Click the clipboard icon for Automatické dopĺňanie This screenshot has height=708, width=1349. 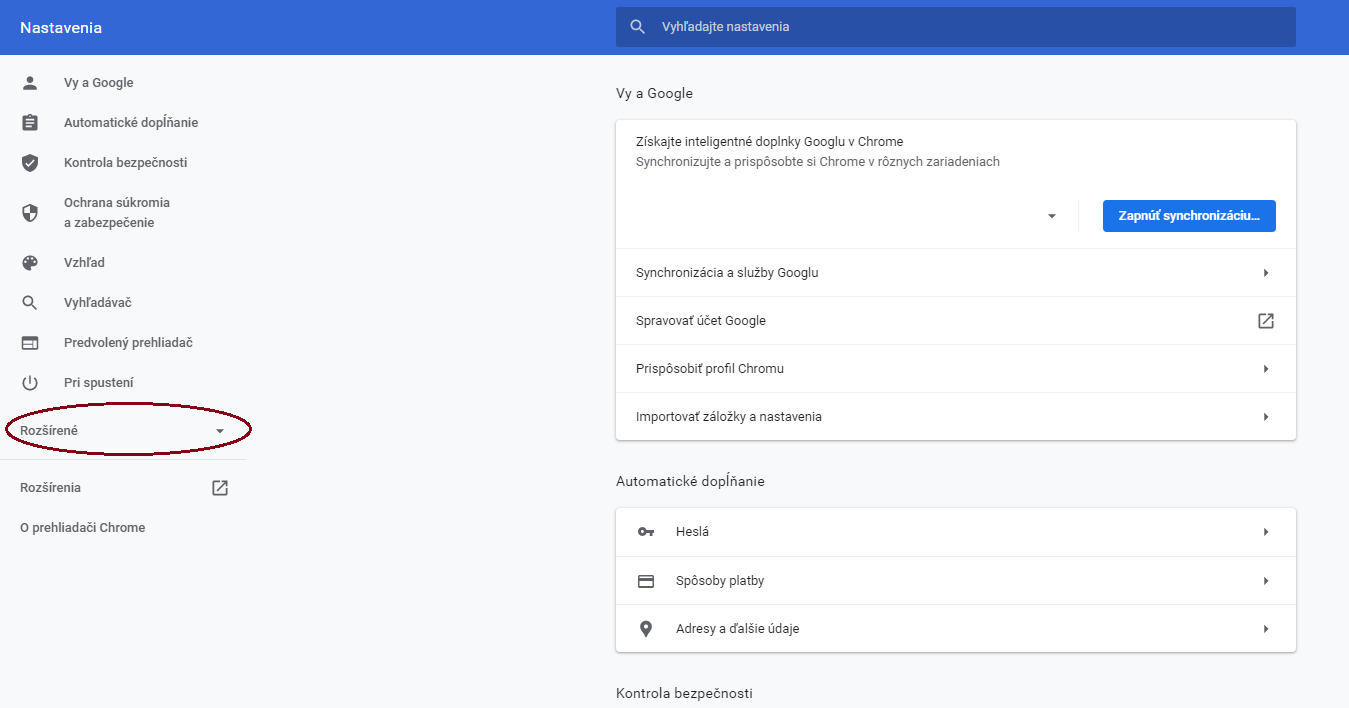point(30,123)
